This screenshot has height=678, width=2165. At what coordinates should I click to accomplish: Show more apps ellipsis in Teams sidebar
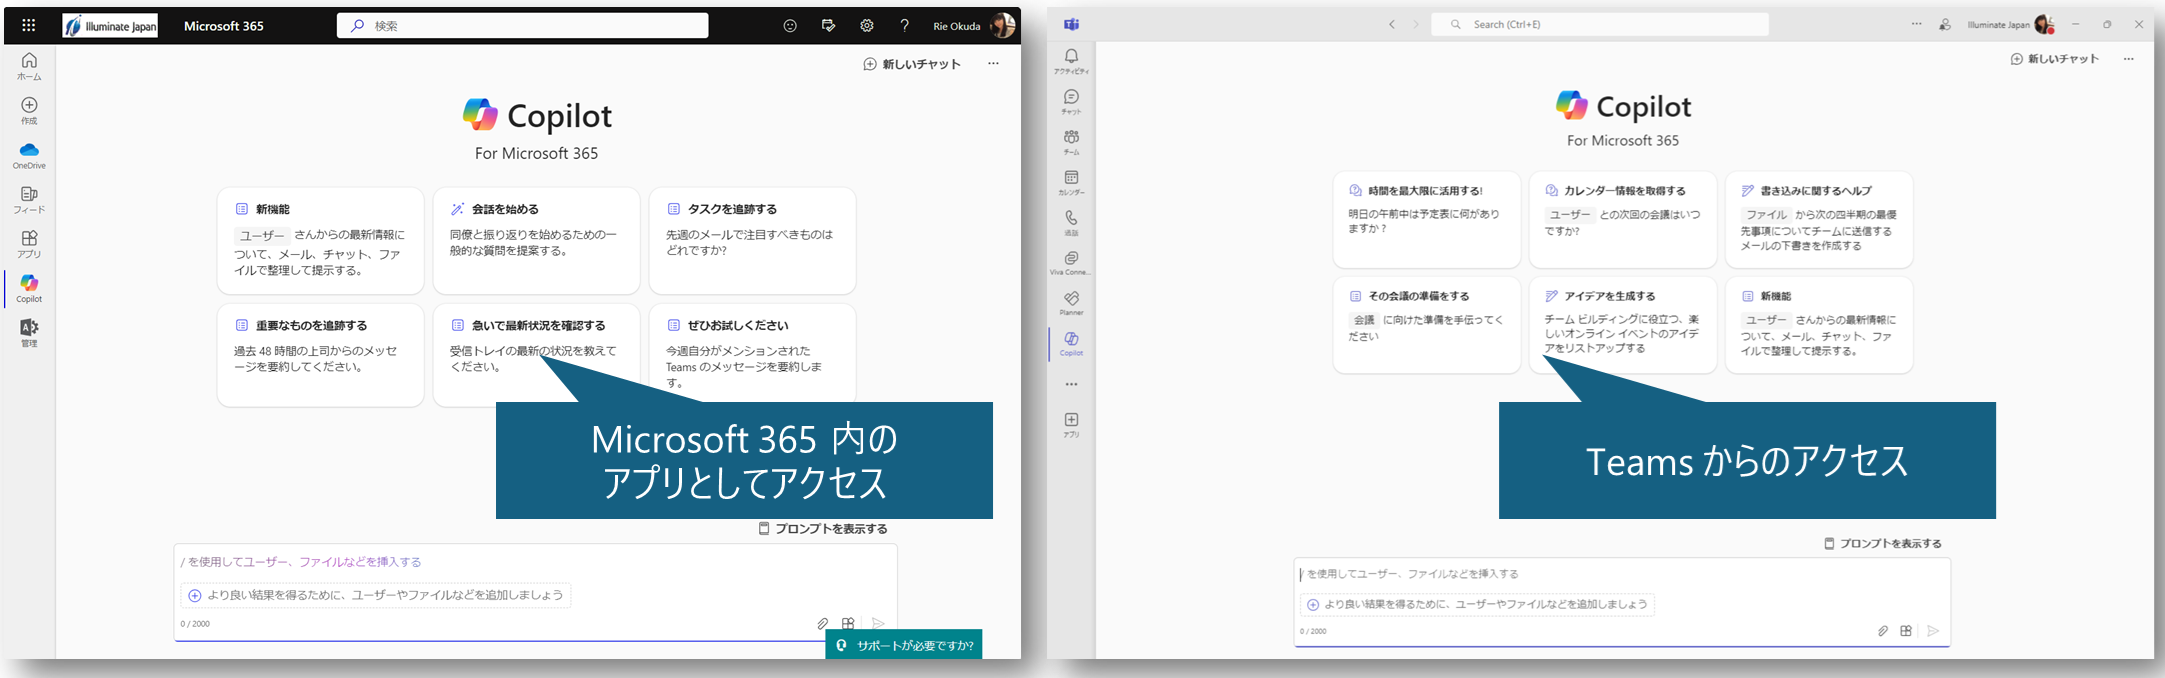click(x=1071, y=385)
